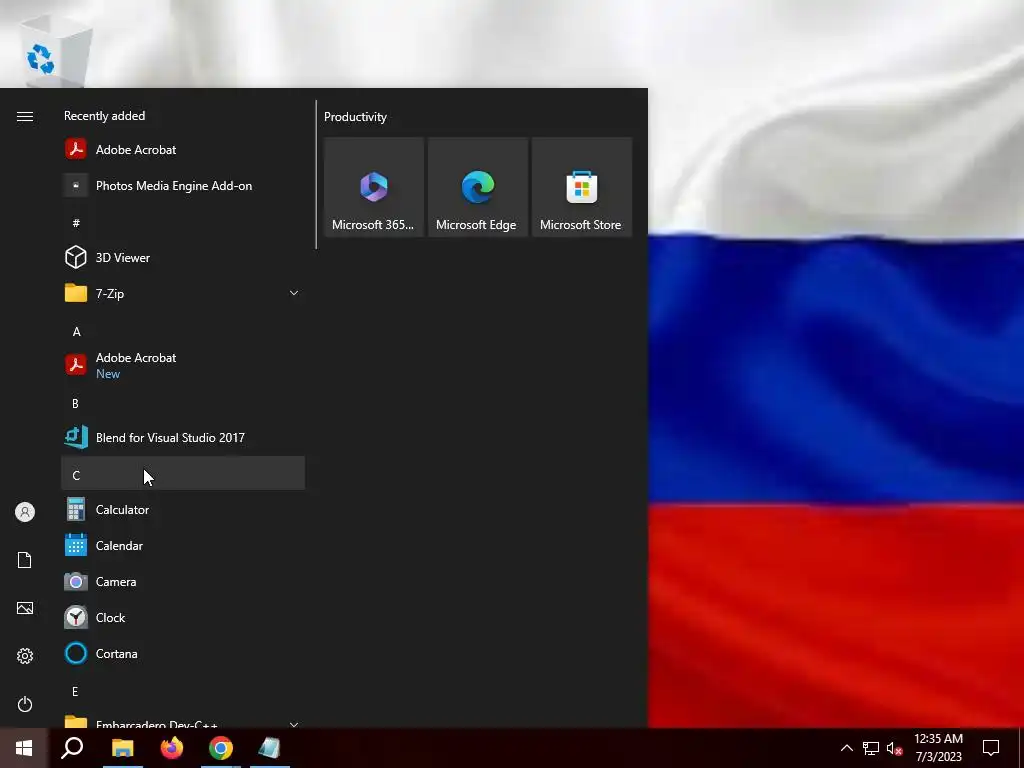Open the 7-Zip folder entry
This screenshot has height=768, width=1024.
(x=183, y=293)
